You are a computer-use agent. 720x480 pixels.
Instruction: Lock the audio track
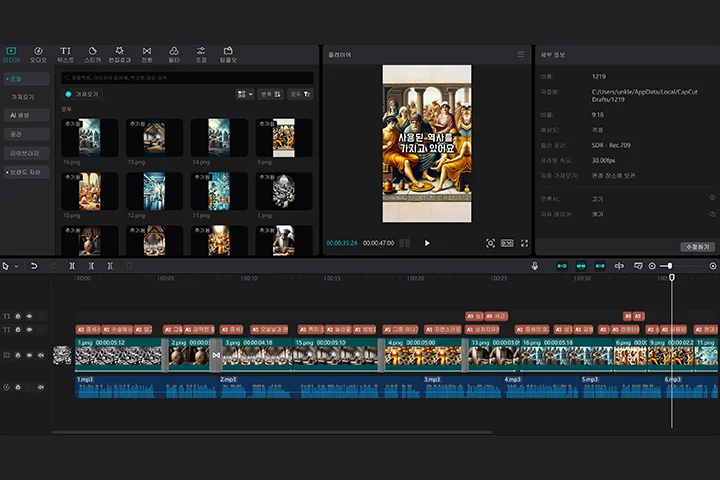[18, 387]
